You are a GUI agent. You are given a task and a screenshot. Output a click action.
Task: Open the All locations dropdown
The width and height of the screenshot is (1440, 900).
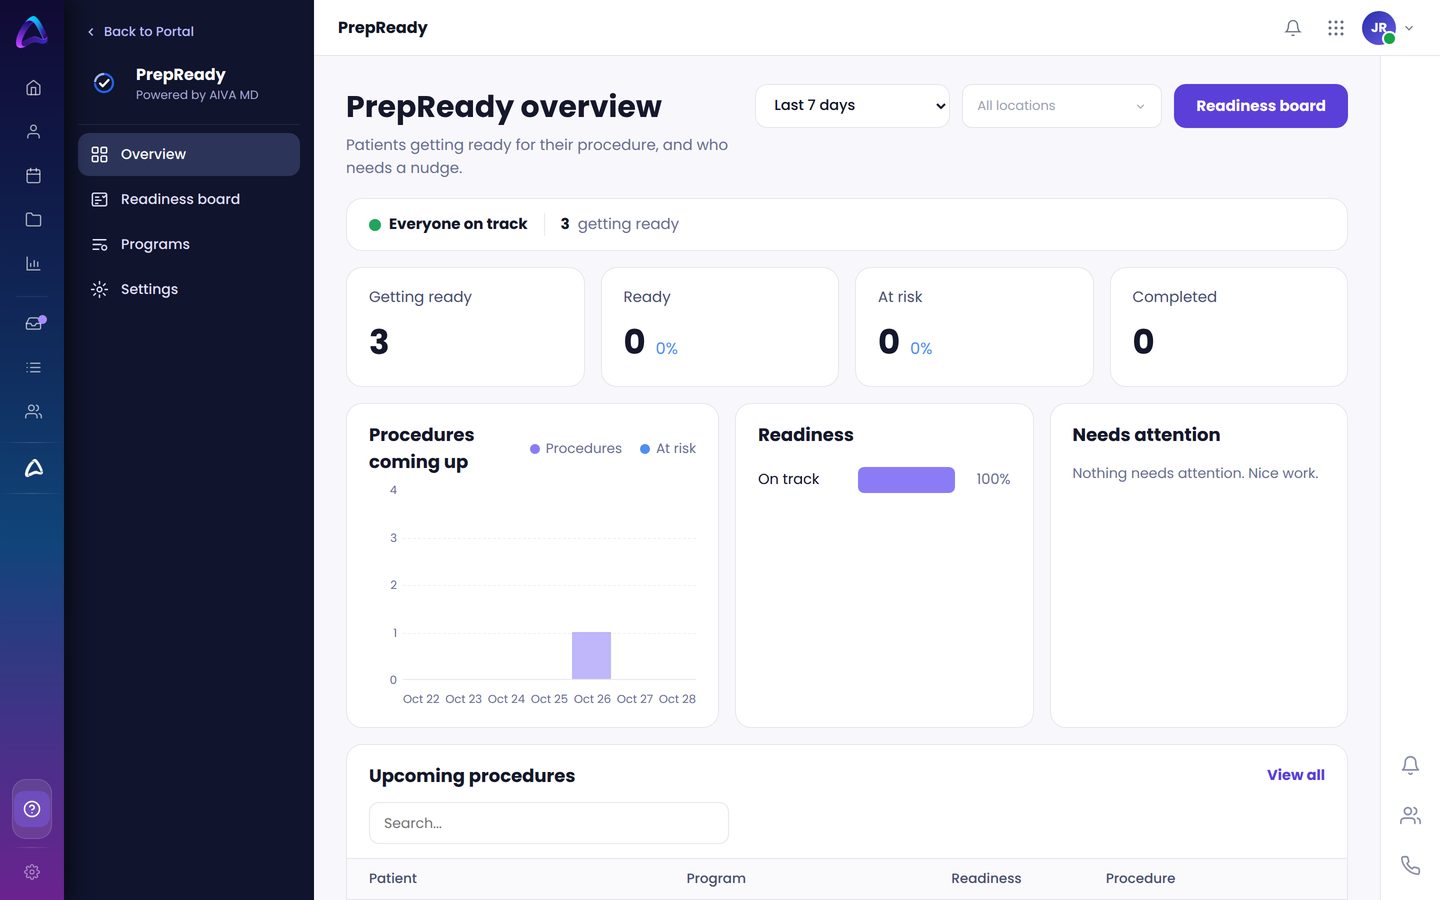[1061, 106]
